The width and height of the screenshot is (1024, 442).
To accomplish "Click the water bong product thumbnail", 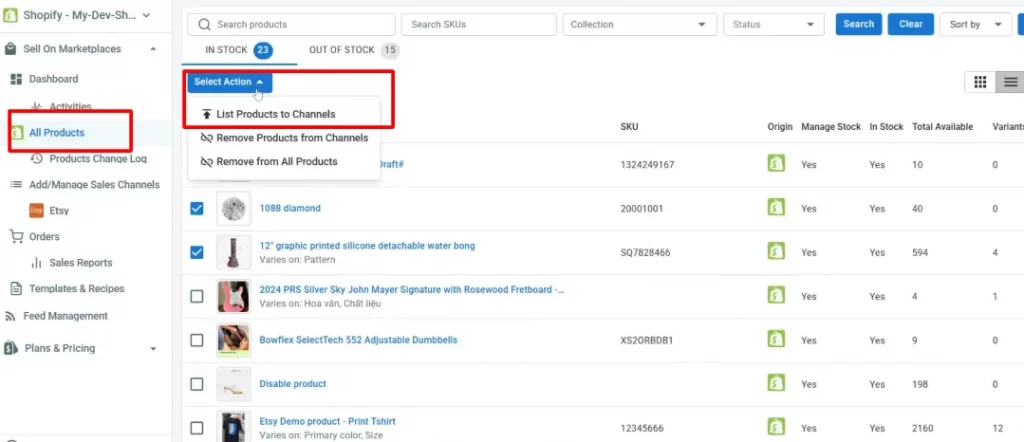I will click(x=233, y=252).
